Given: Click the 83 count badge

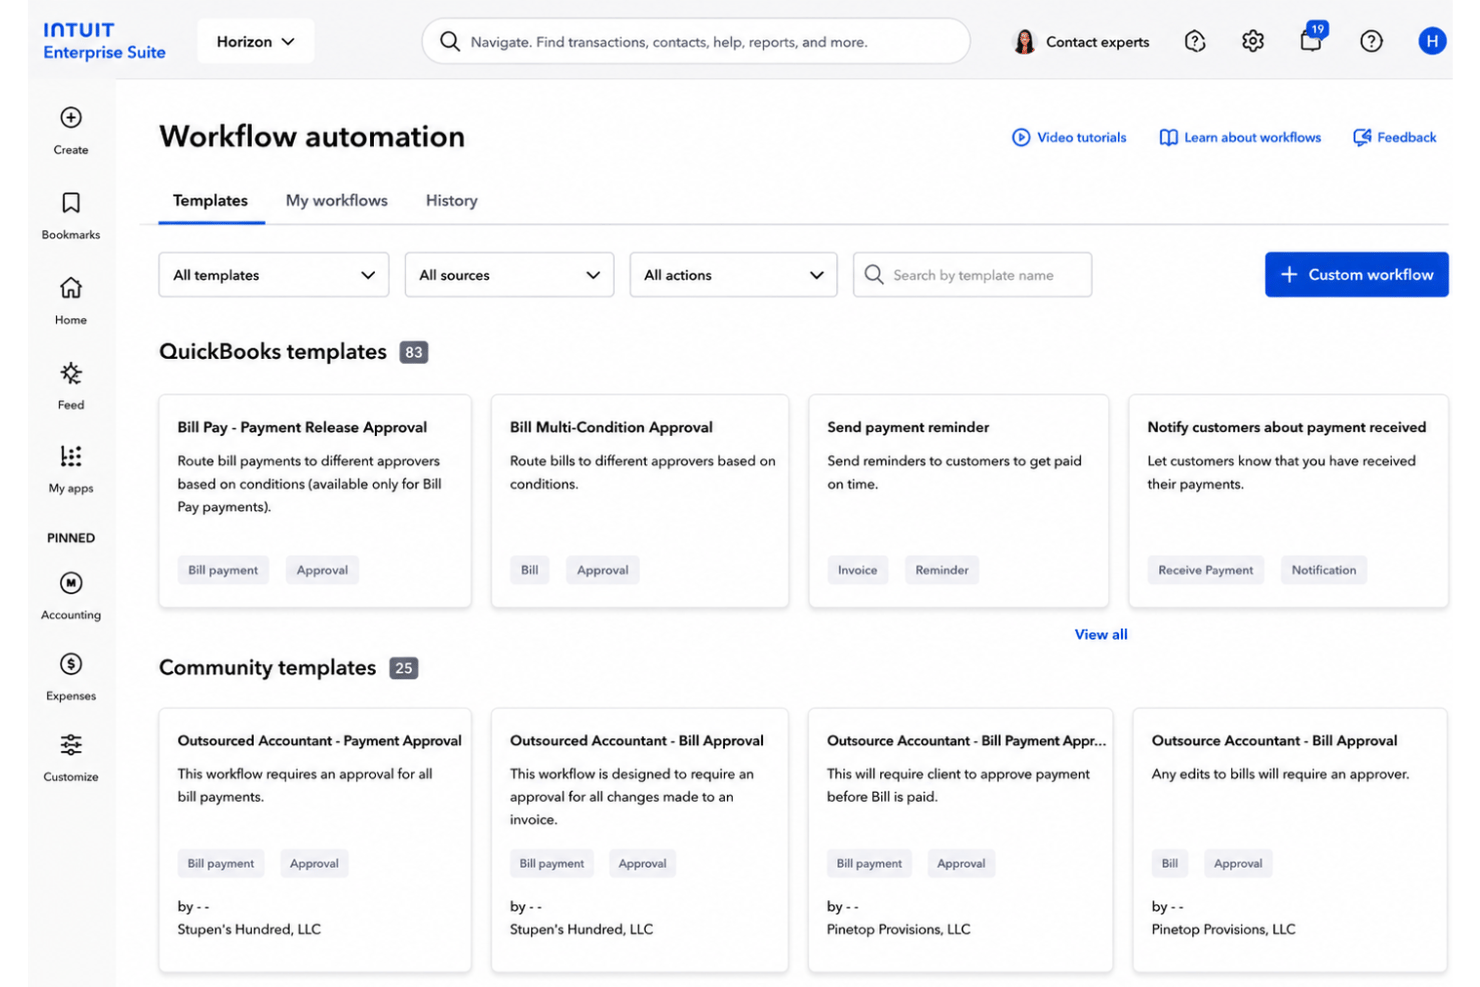Looking at the screenshot, I should pyautogui.click(x=414, y=352).
